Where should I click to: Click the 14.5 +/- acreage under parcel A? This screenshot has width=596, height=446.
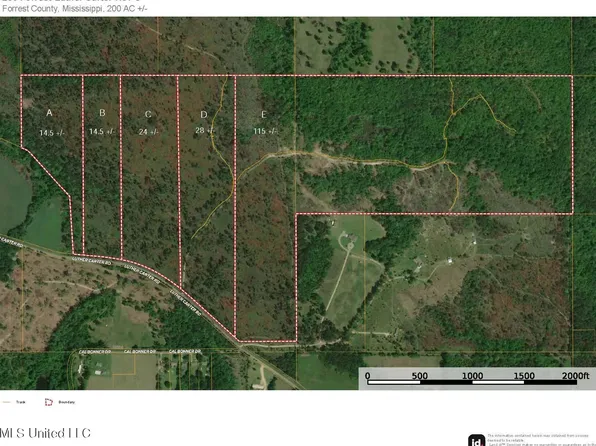coord(52,133)
